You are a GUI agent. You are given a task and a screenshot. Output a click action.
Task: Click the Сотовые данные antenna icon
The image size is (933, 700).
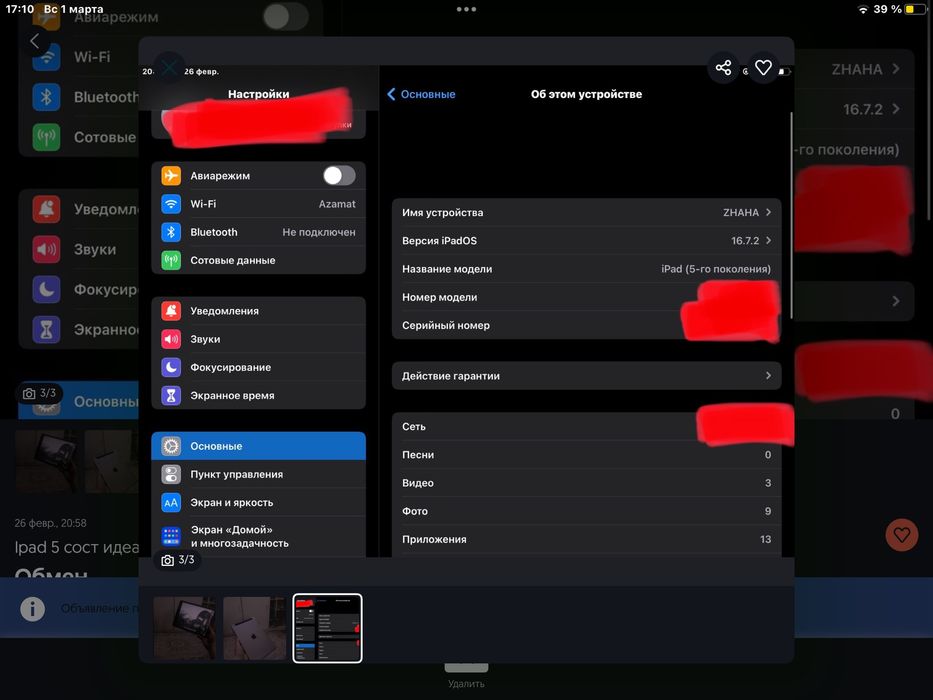(171, 260)
